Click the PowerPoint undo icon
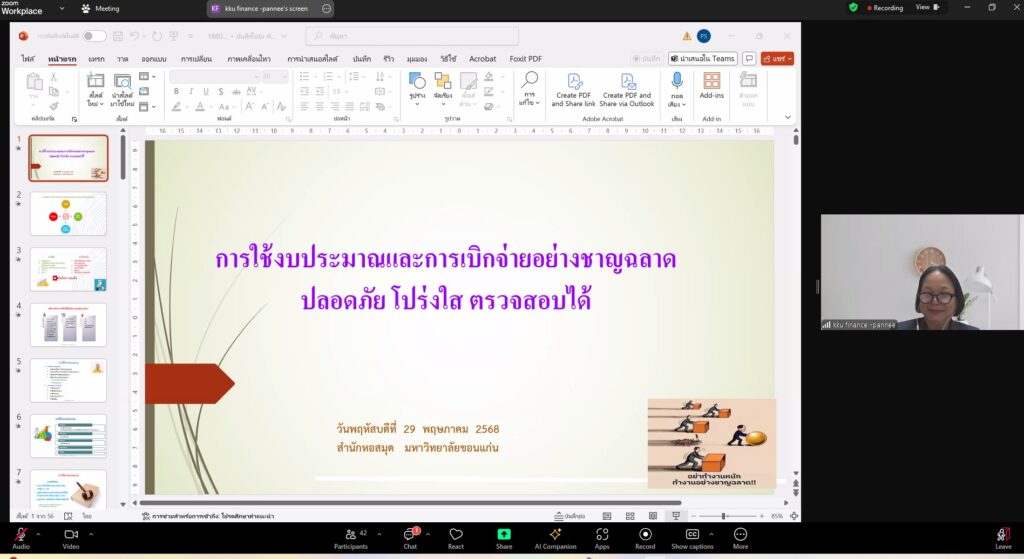Screen dimensions: 1024x559 134,36
